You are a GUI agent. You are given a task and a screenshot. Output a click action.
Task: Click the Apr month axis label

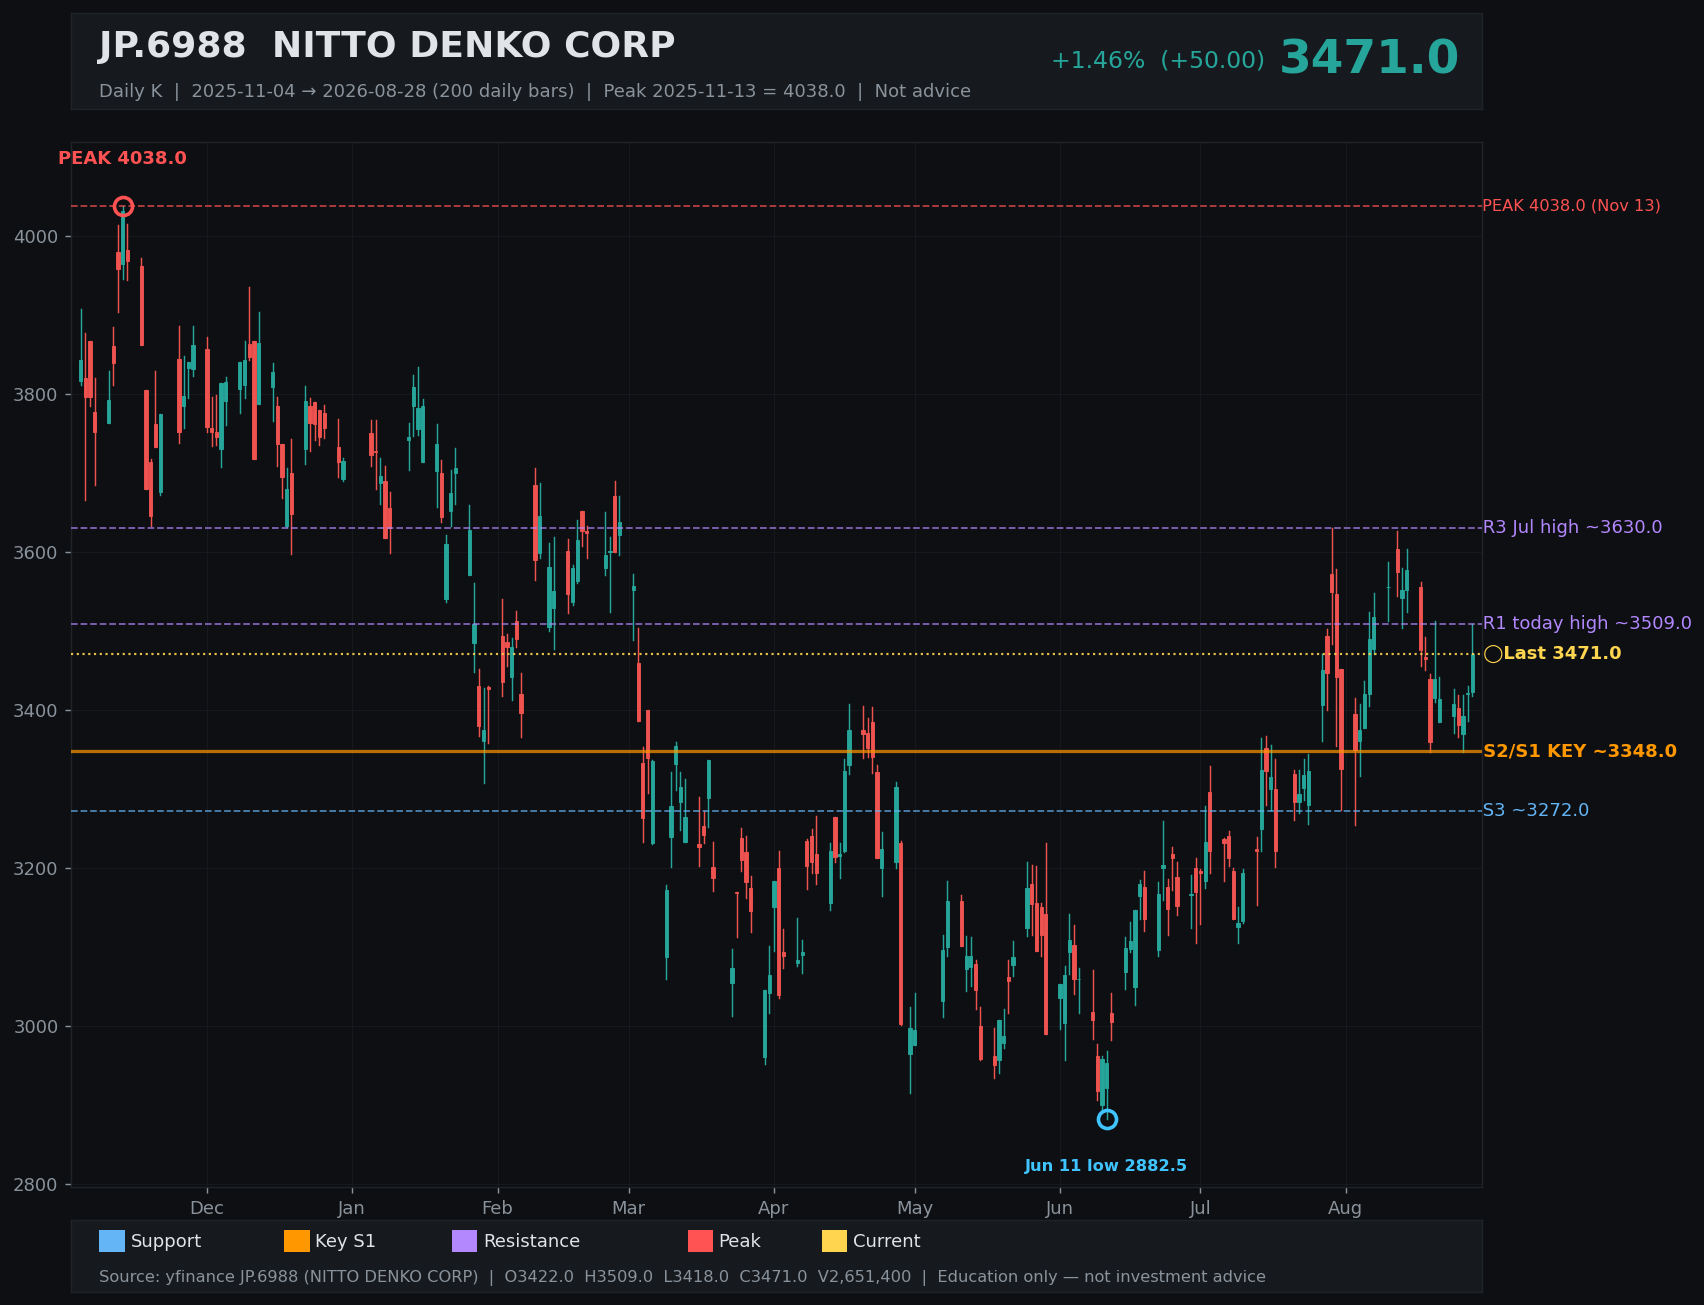tap(773, 1208)
